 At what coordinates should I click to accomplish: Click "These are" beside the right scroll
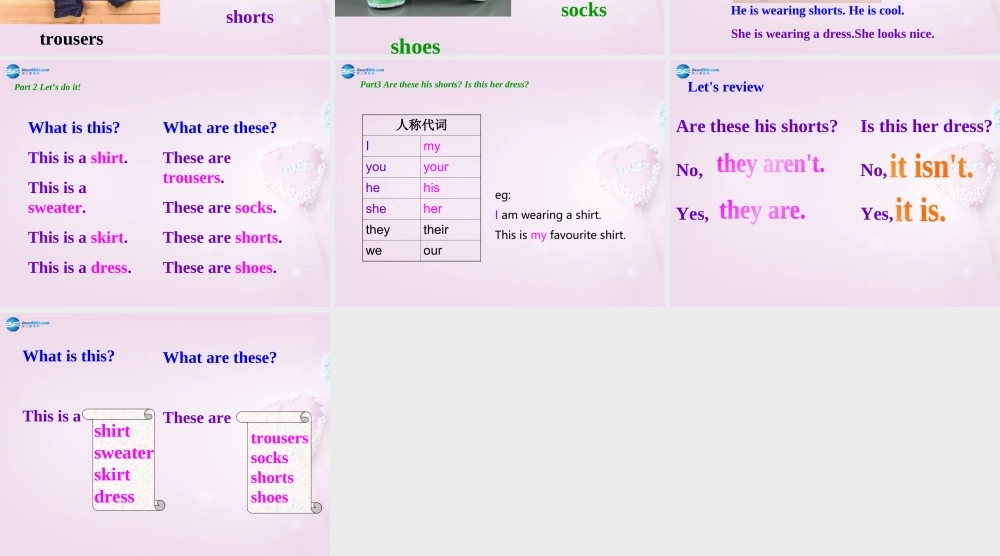[x=196, y=418]
